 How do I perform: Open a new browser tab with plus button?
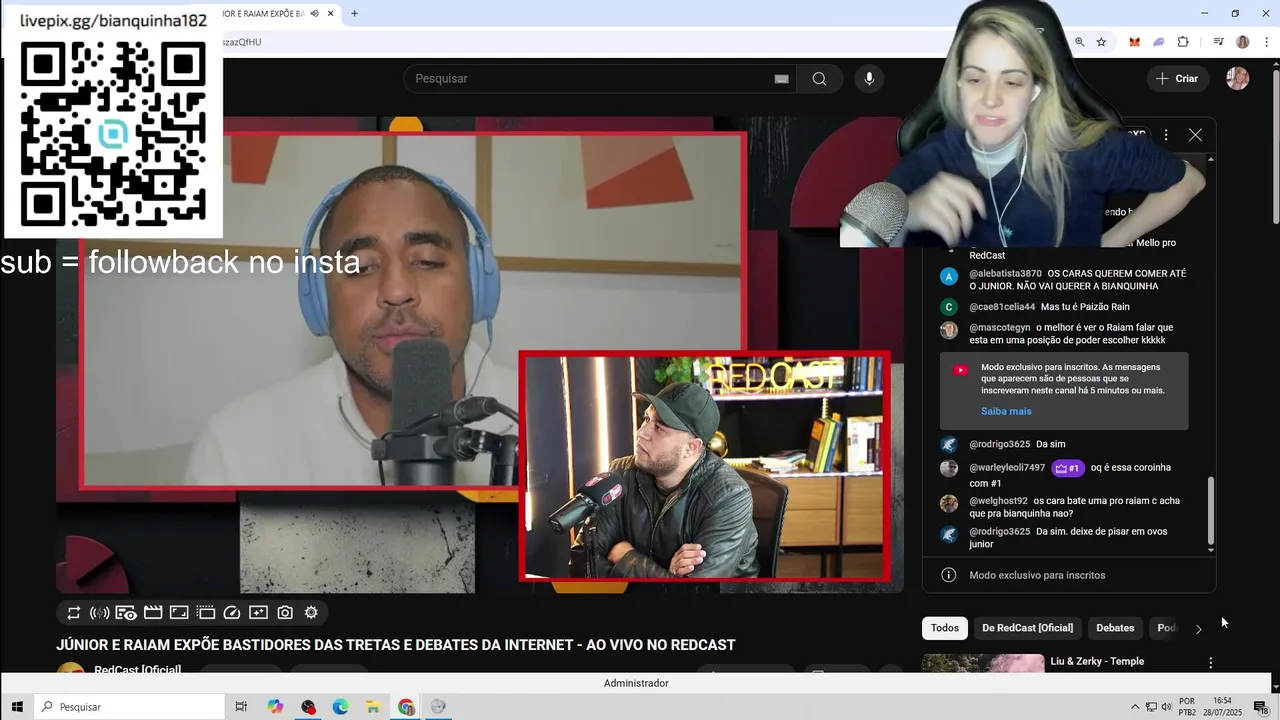pos(354,13)
